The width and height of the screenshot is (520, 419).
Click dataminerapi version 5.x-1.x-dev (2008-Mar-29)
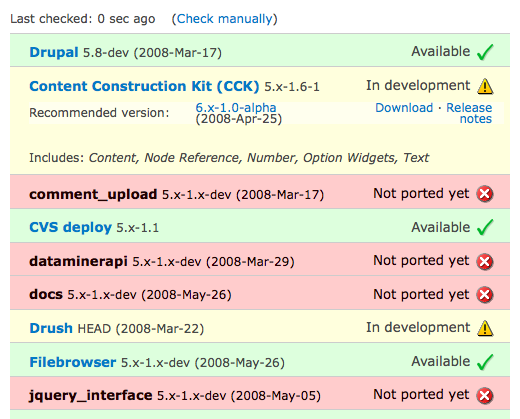pos(213,262)
